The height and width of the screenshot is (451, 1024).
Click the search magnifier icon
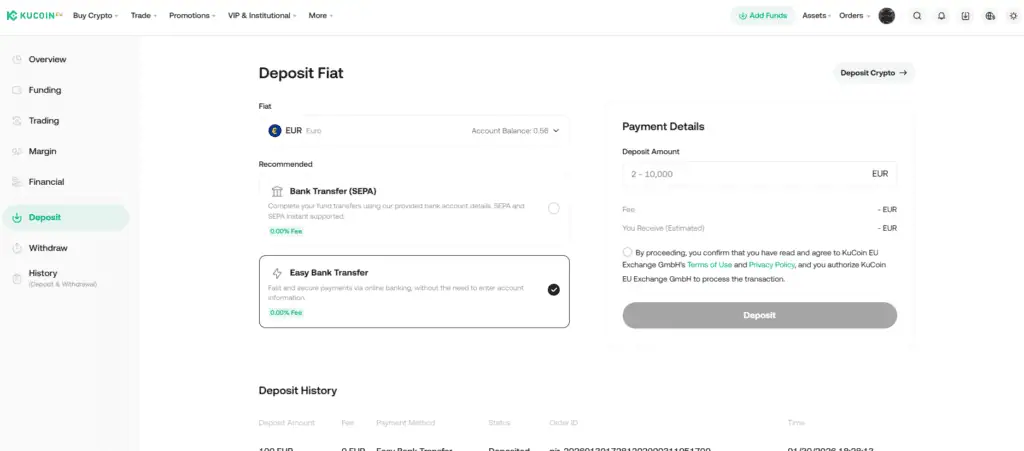click(917, 16)
